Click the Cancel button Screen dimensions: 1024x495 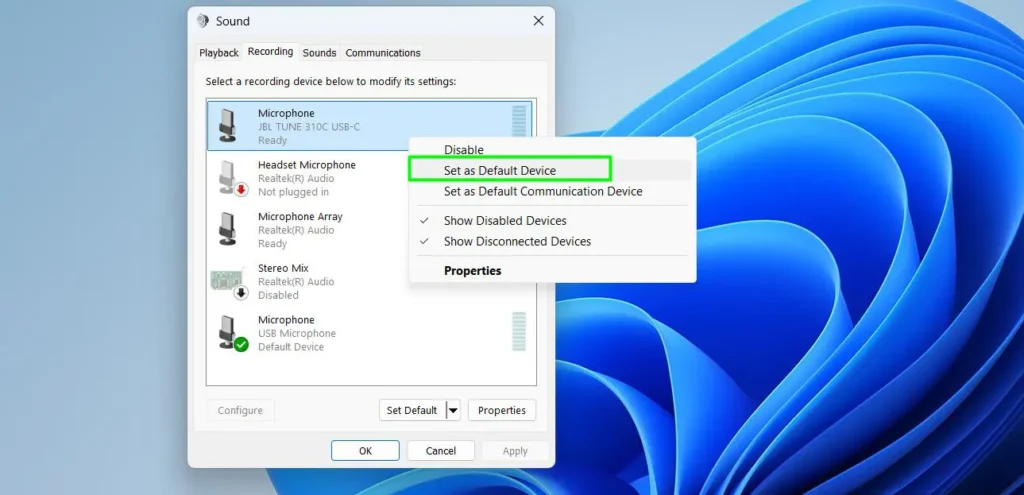pos(441,451)
